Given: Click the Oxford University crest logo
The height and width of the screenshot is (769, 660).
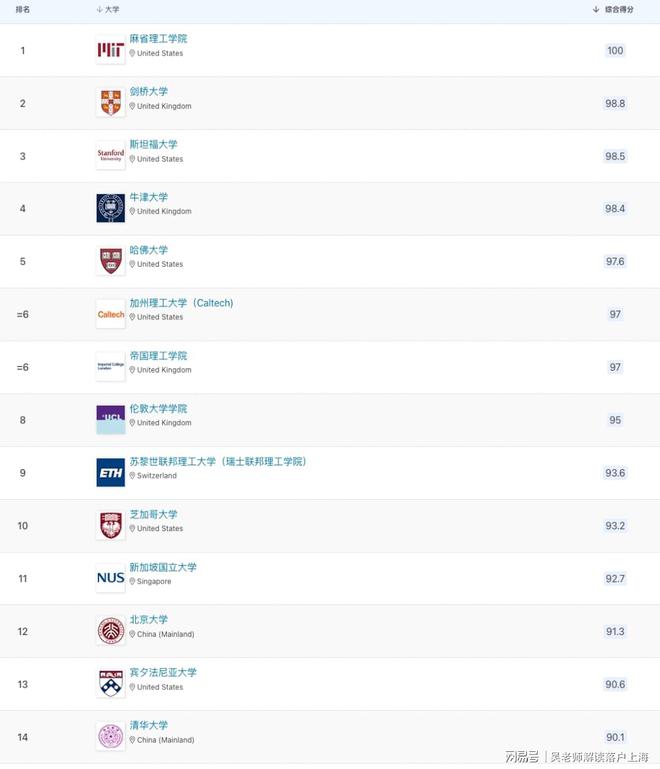Looking at the screenshot, I should coord(110,208).
